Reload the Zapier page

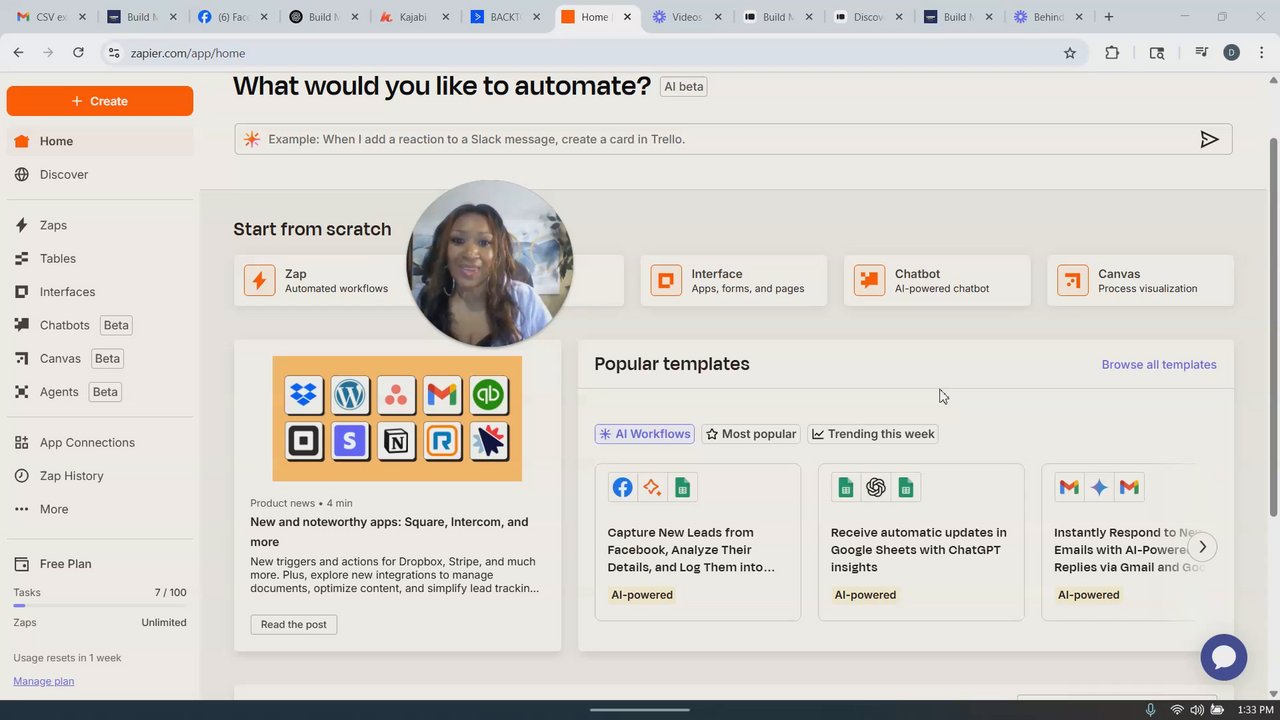(78, 53)
